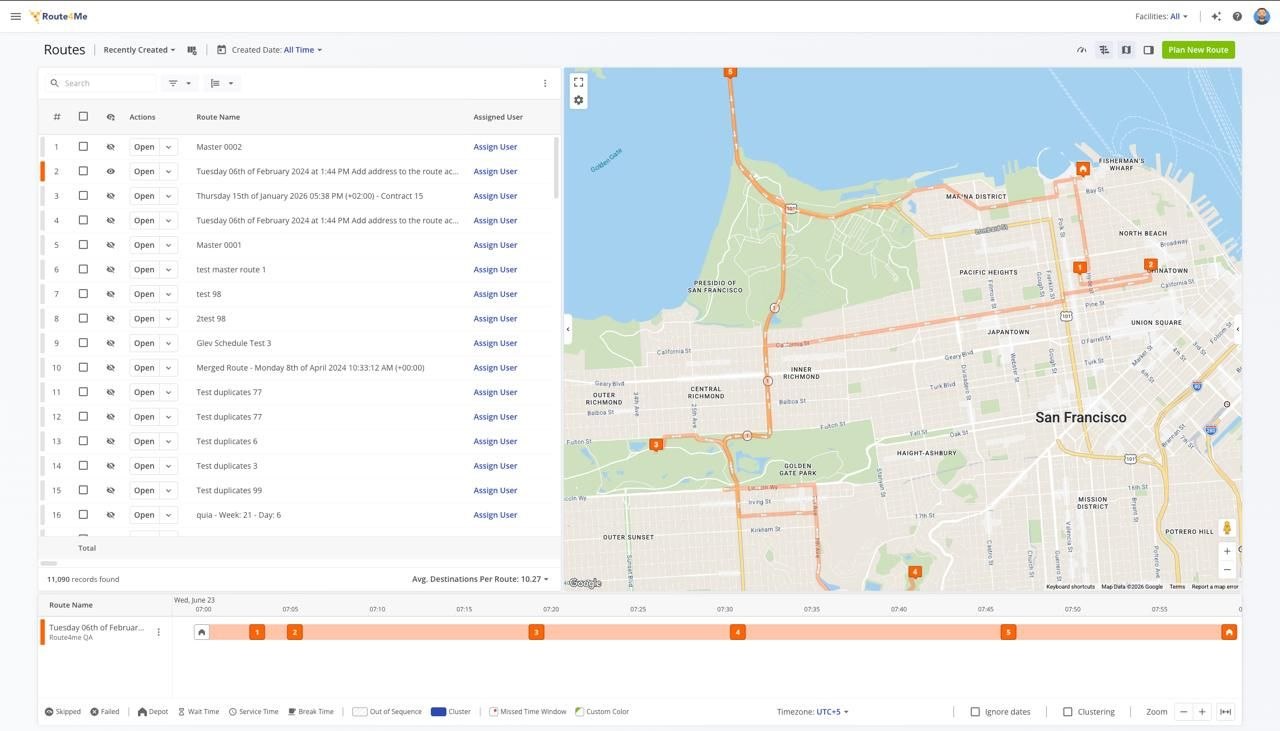The height and width of the screenshot is (731, 1280).
Task: Enable the Clustering checkbox
Action: pyautogui.click(x=1068, y=712)
